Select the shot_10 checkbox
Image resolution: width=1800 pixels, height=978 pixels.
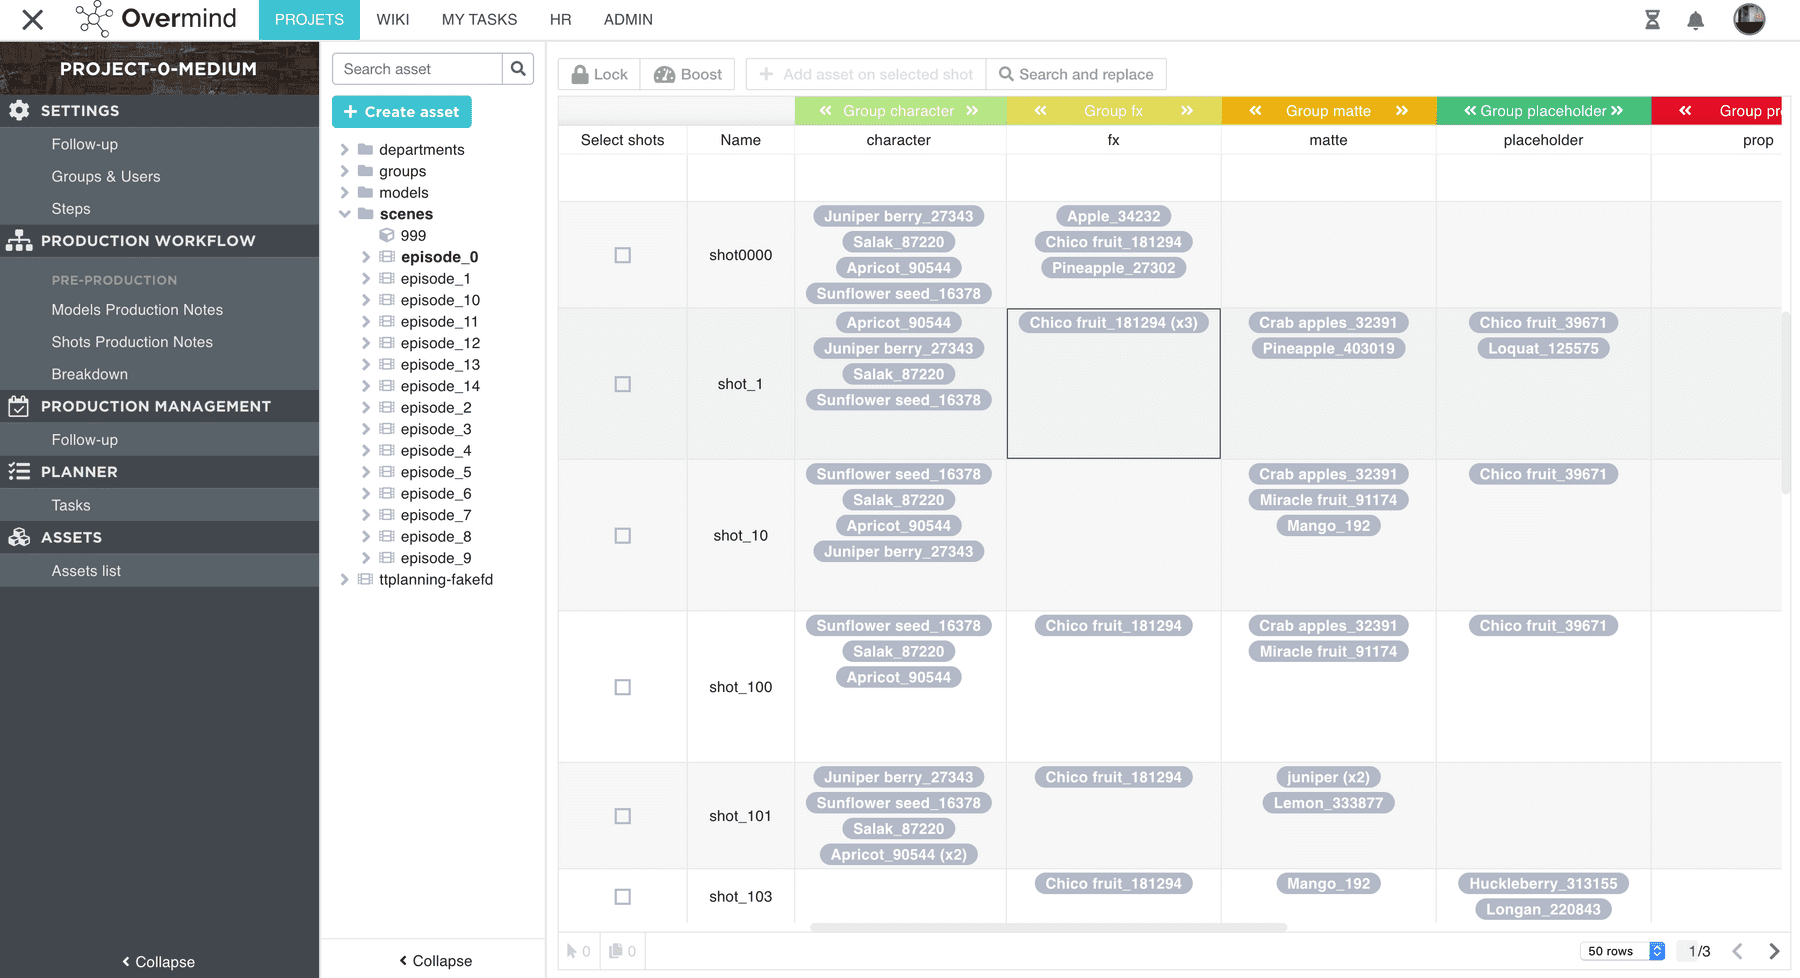point(622,536)
